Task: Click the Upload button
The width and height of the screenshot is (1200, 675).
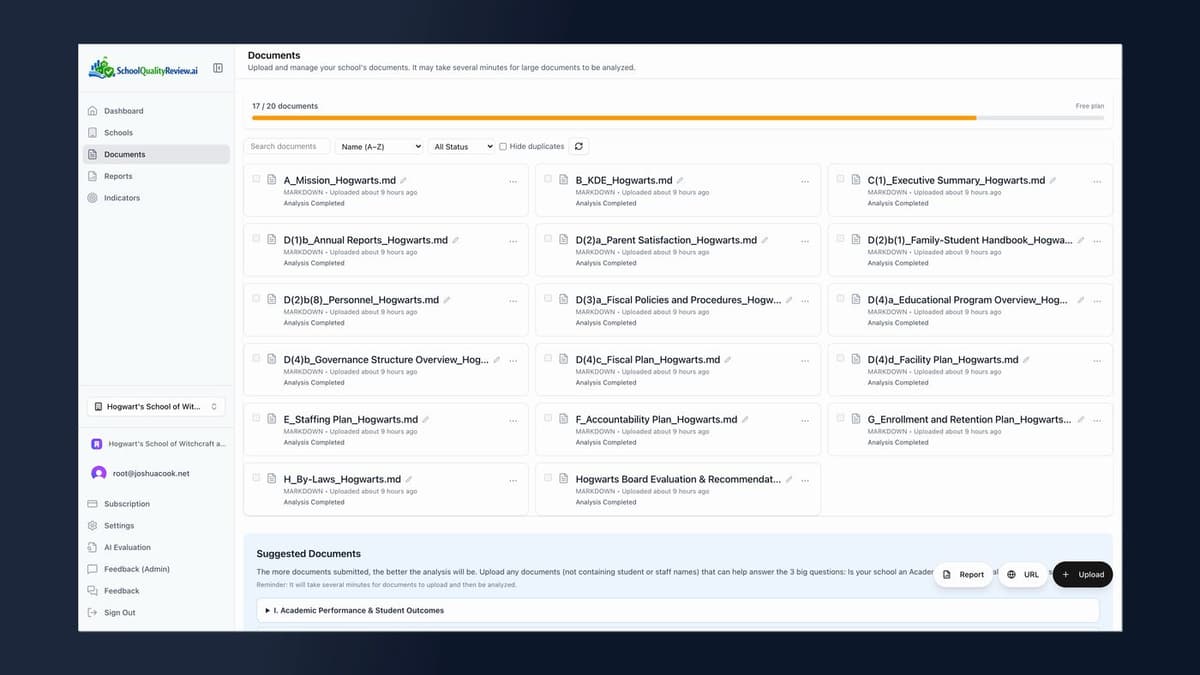Action: (x=1082, y=574)
